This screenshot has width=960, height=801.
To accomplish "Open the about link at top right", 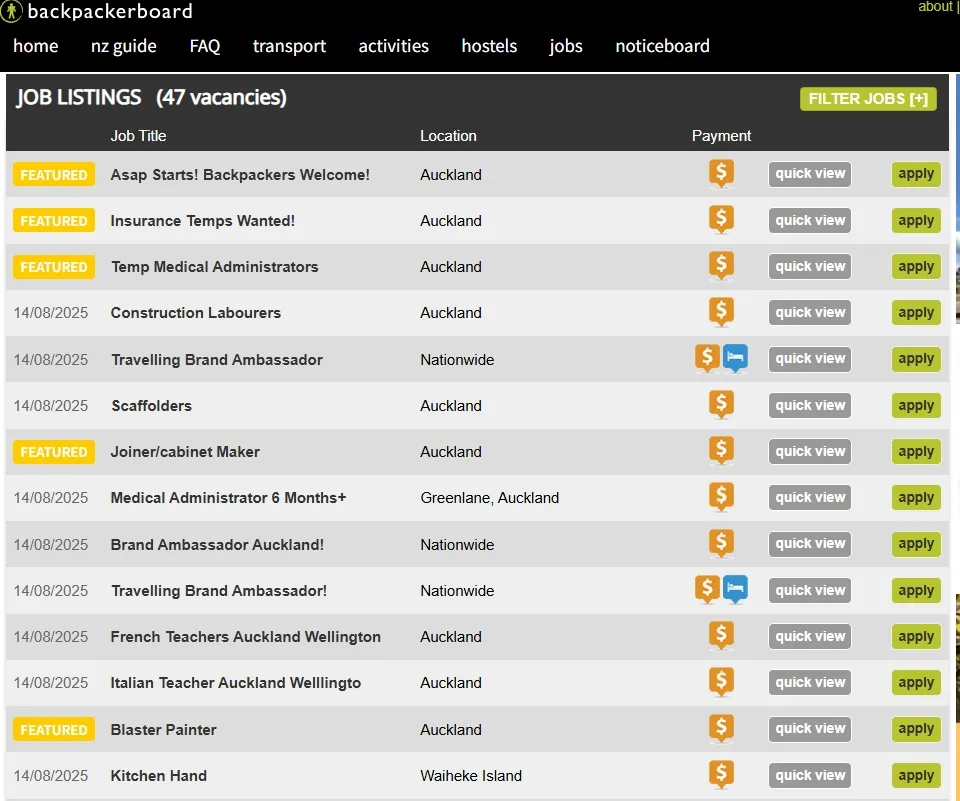I will (x=935, y=7).
